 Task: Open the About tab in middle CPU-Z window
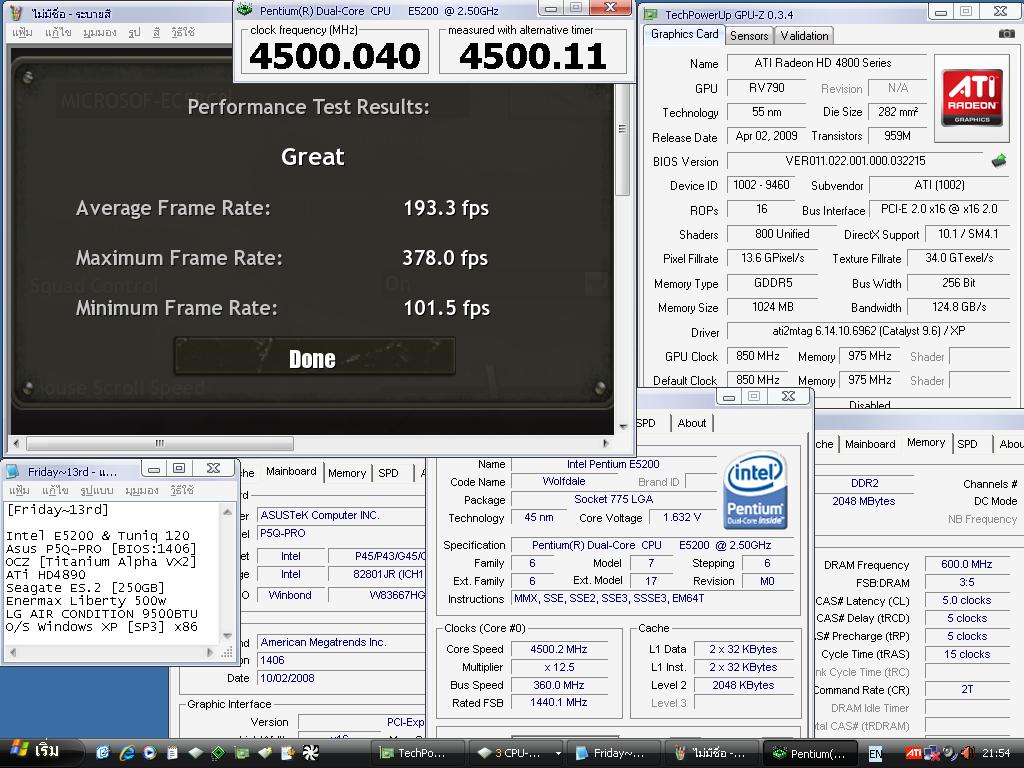click(x=692, y=423)
